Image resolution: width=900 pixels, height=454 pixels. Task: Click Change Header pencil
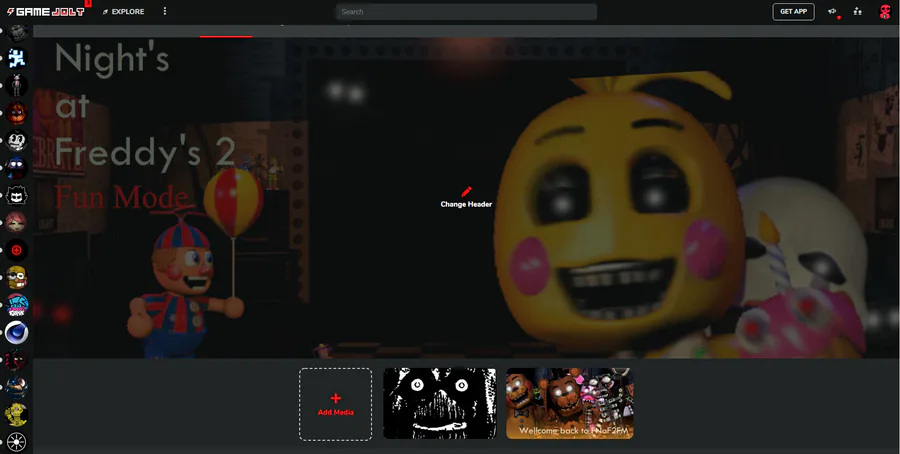[466, 197]
